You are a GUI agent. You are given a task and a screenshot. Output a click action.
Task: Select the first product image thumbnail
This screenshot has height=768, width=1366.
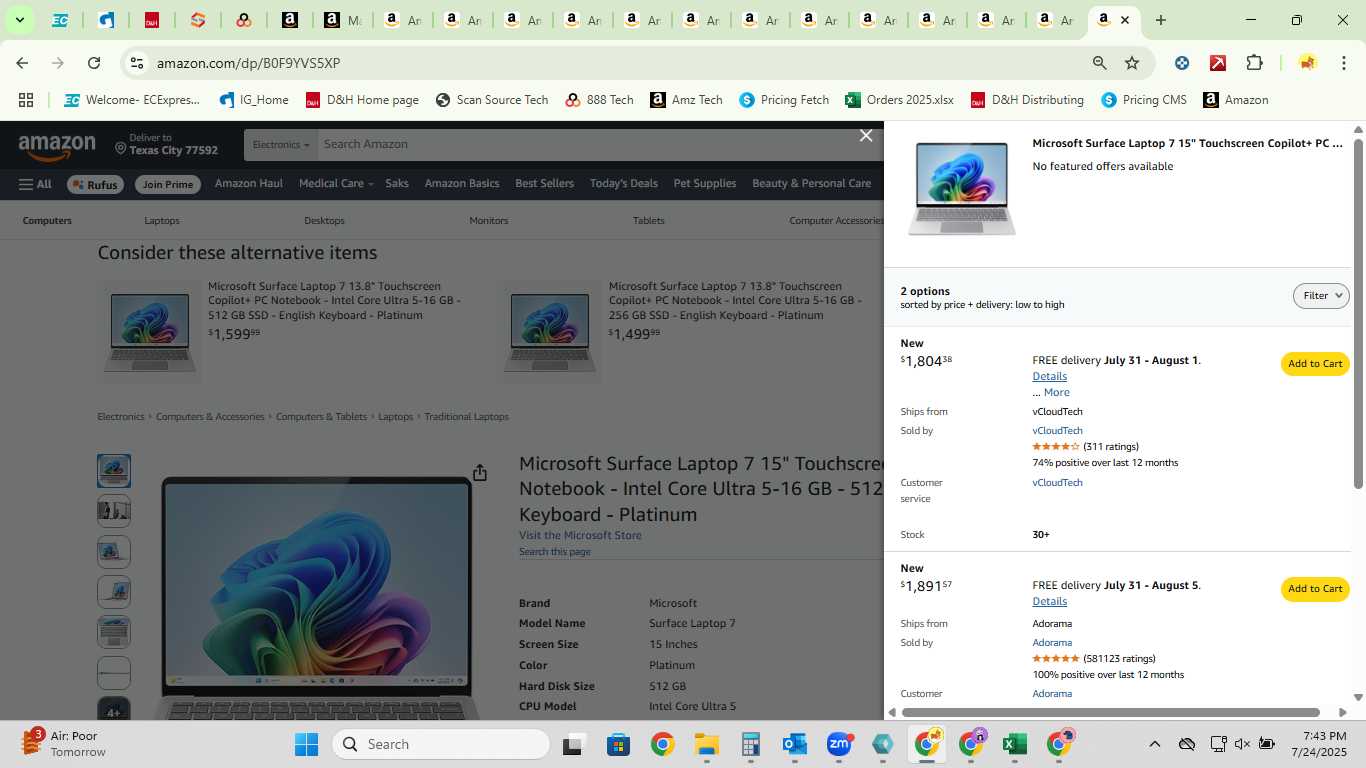pos(113,471)
